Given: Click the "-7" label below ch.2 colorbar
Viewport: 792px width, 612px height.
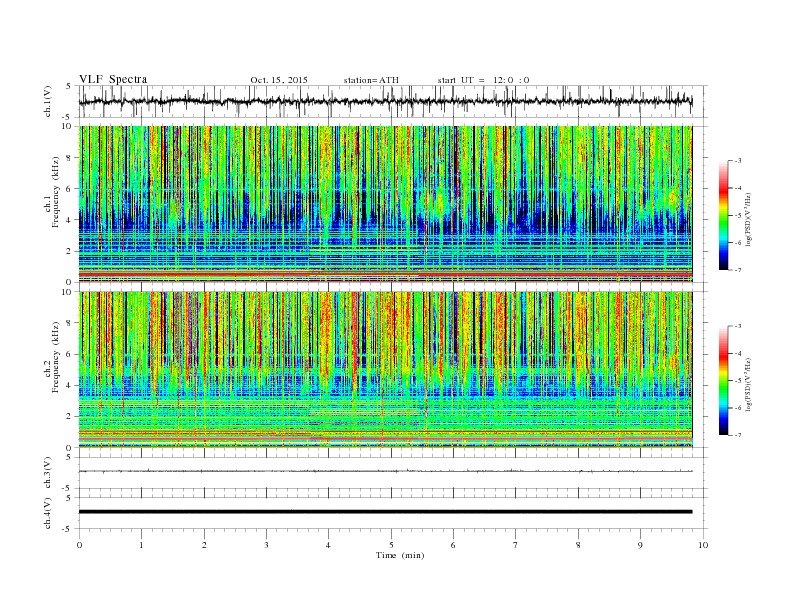Looking at the screenshot, I should tap(738, 435).
